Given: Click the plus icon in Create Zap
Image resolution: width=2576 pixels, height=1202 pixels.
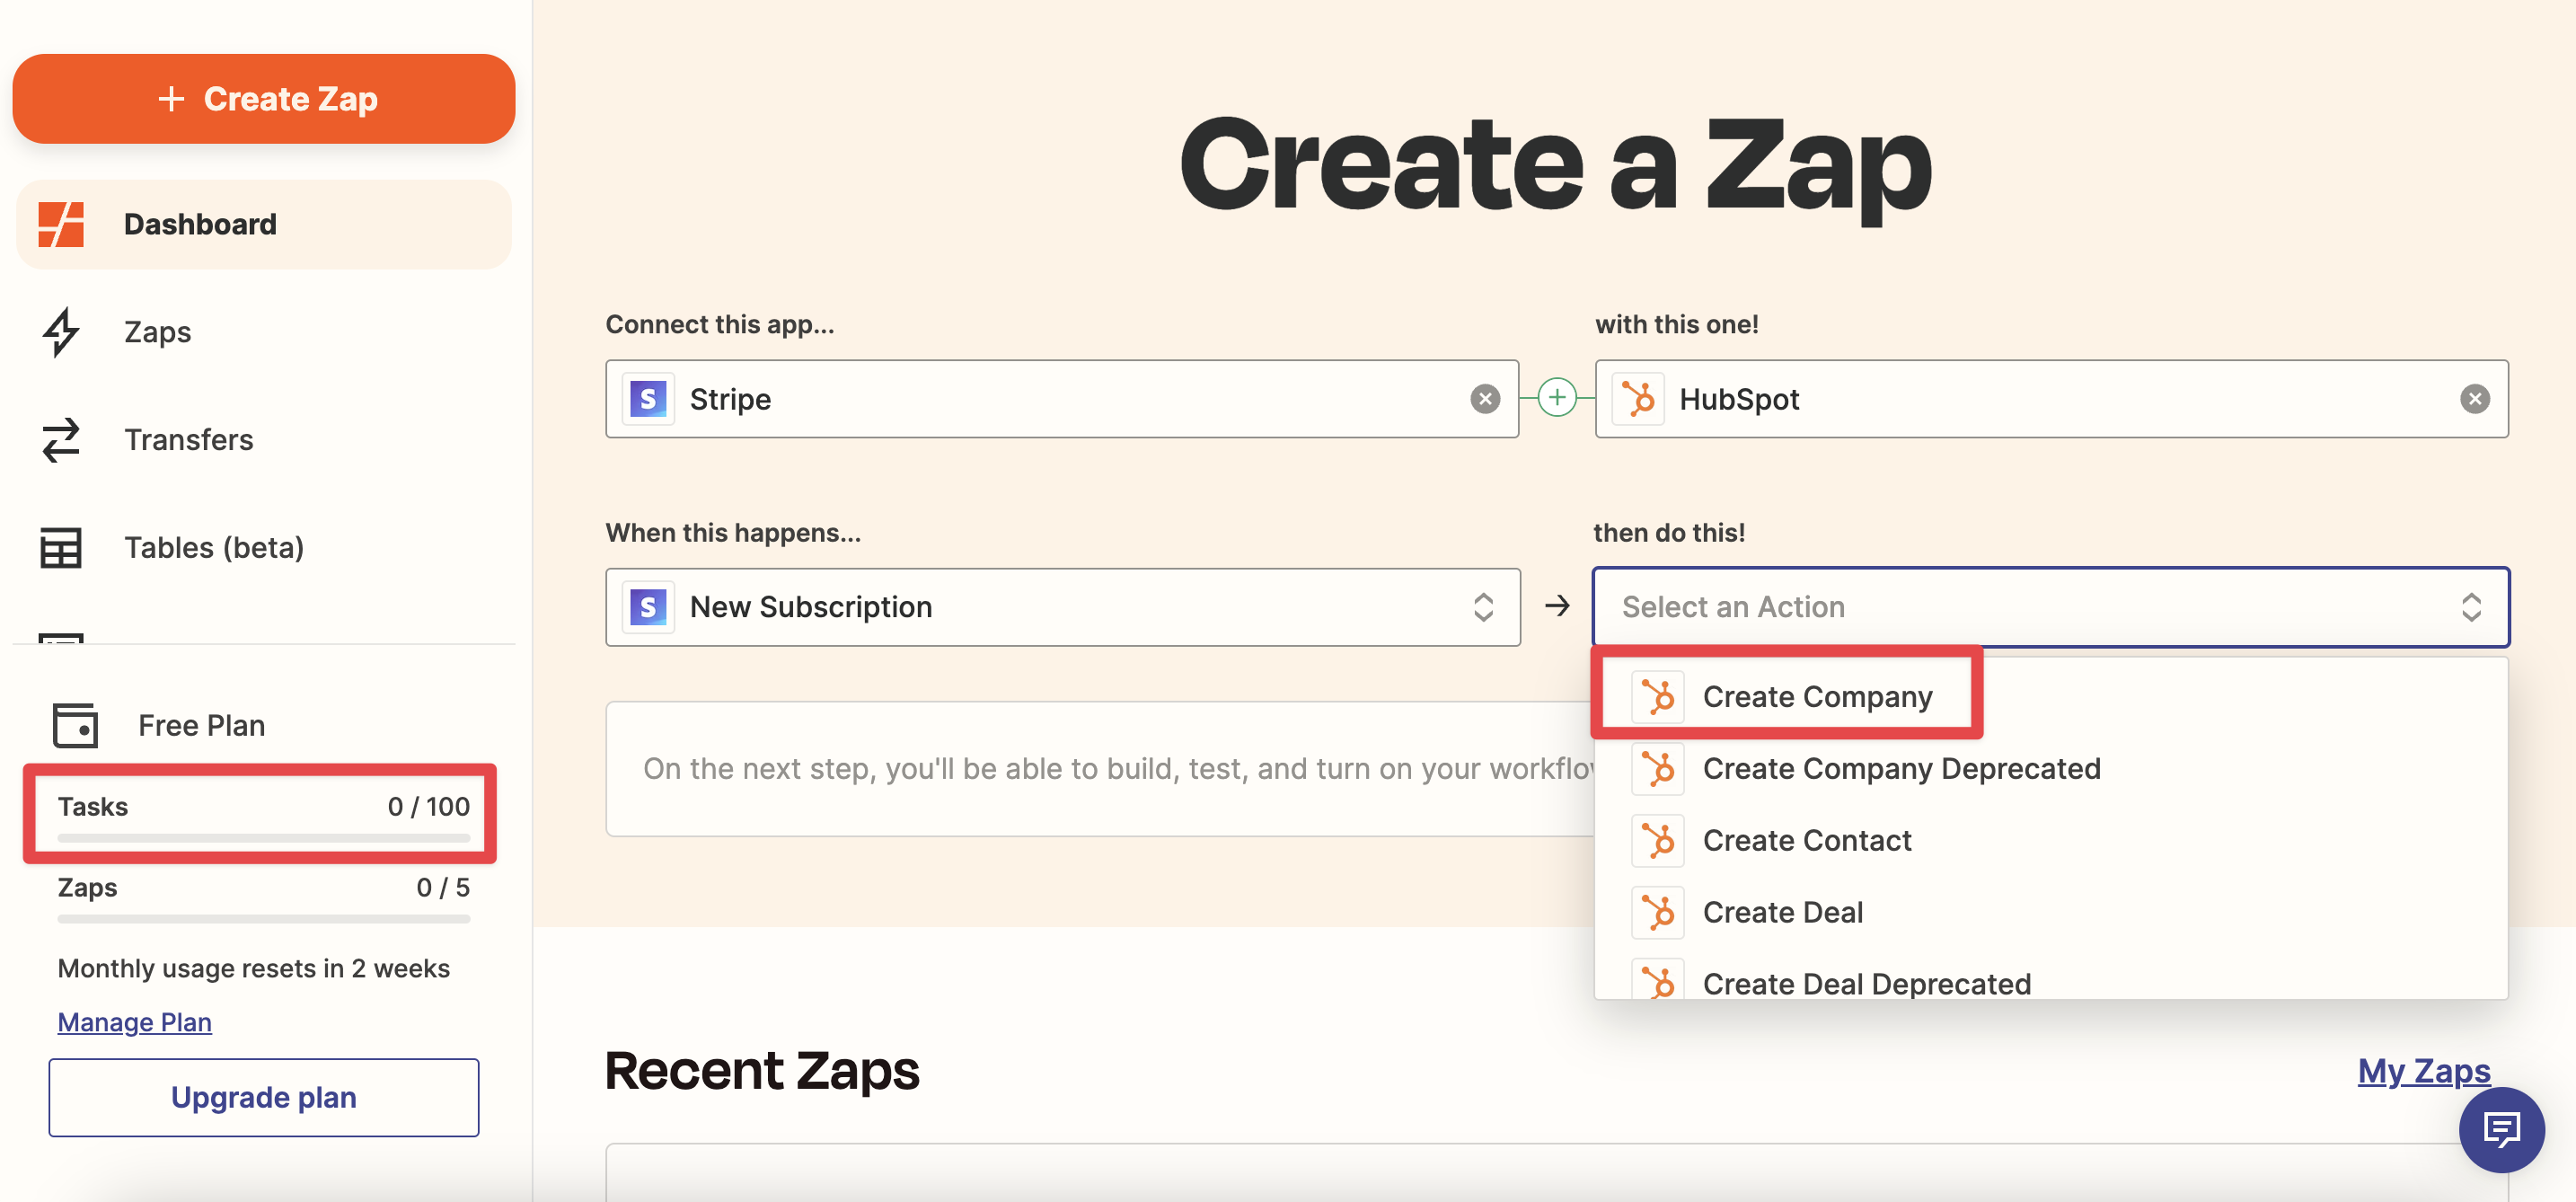Looking at the screenshot, I should pos(171,99).
